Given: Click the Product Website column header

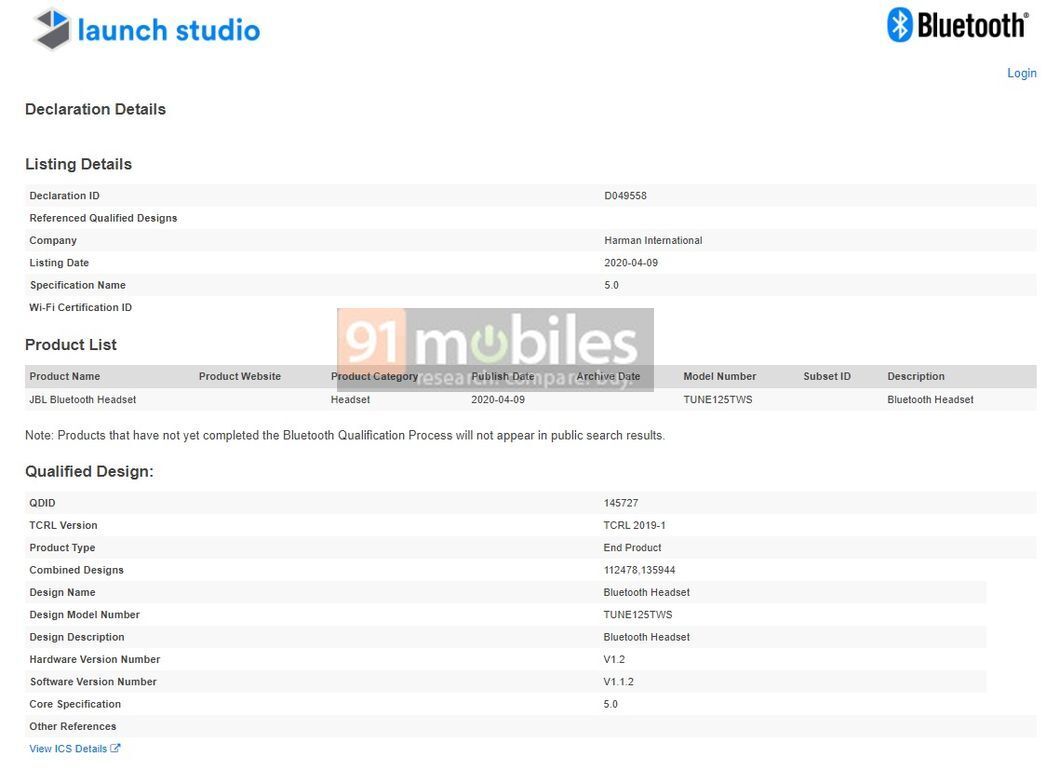Looking at the screenshot, I should tap(240, 377).
